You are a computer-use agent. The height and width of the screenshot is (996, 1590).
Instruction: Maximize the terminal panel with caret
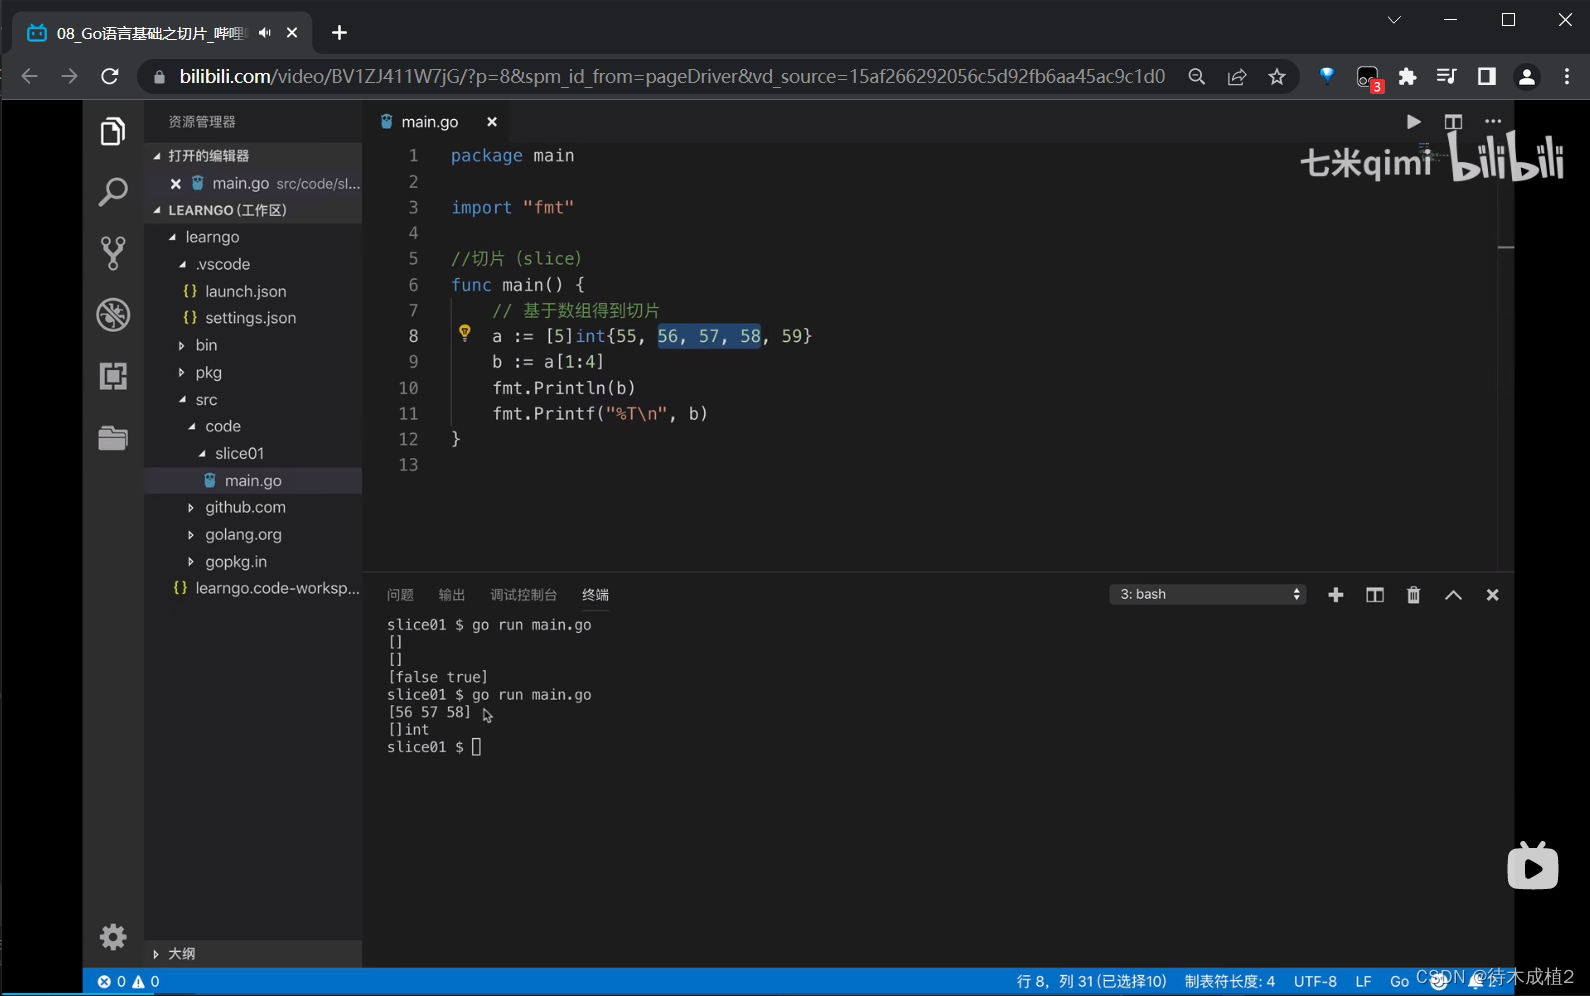coord(1453,595)
